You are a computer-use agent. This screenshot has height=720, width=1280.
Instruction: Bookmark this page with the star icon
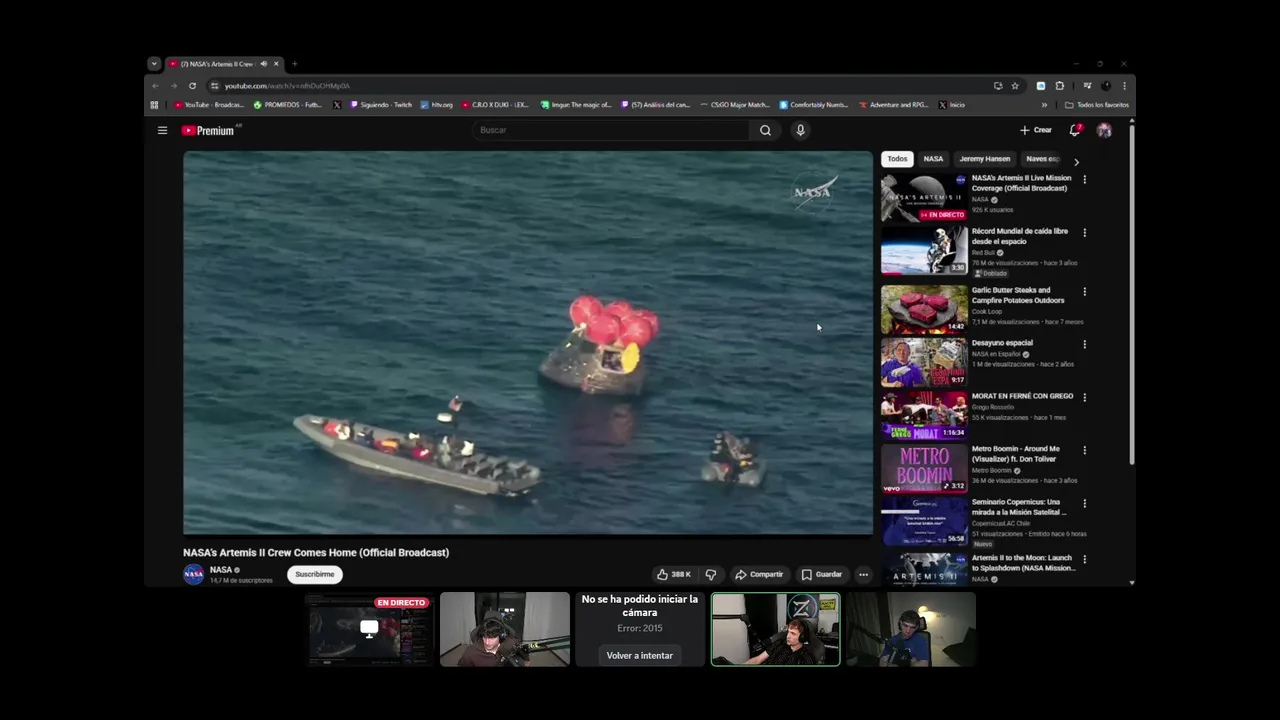point(1015,86)
